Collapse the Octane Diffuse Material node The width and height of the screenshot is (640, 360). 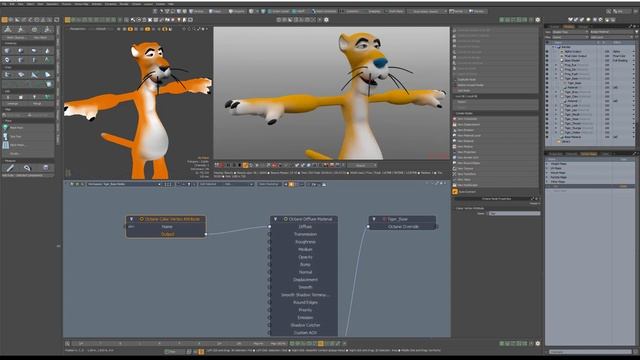click(276, 219)
